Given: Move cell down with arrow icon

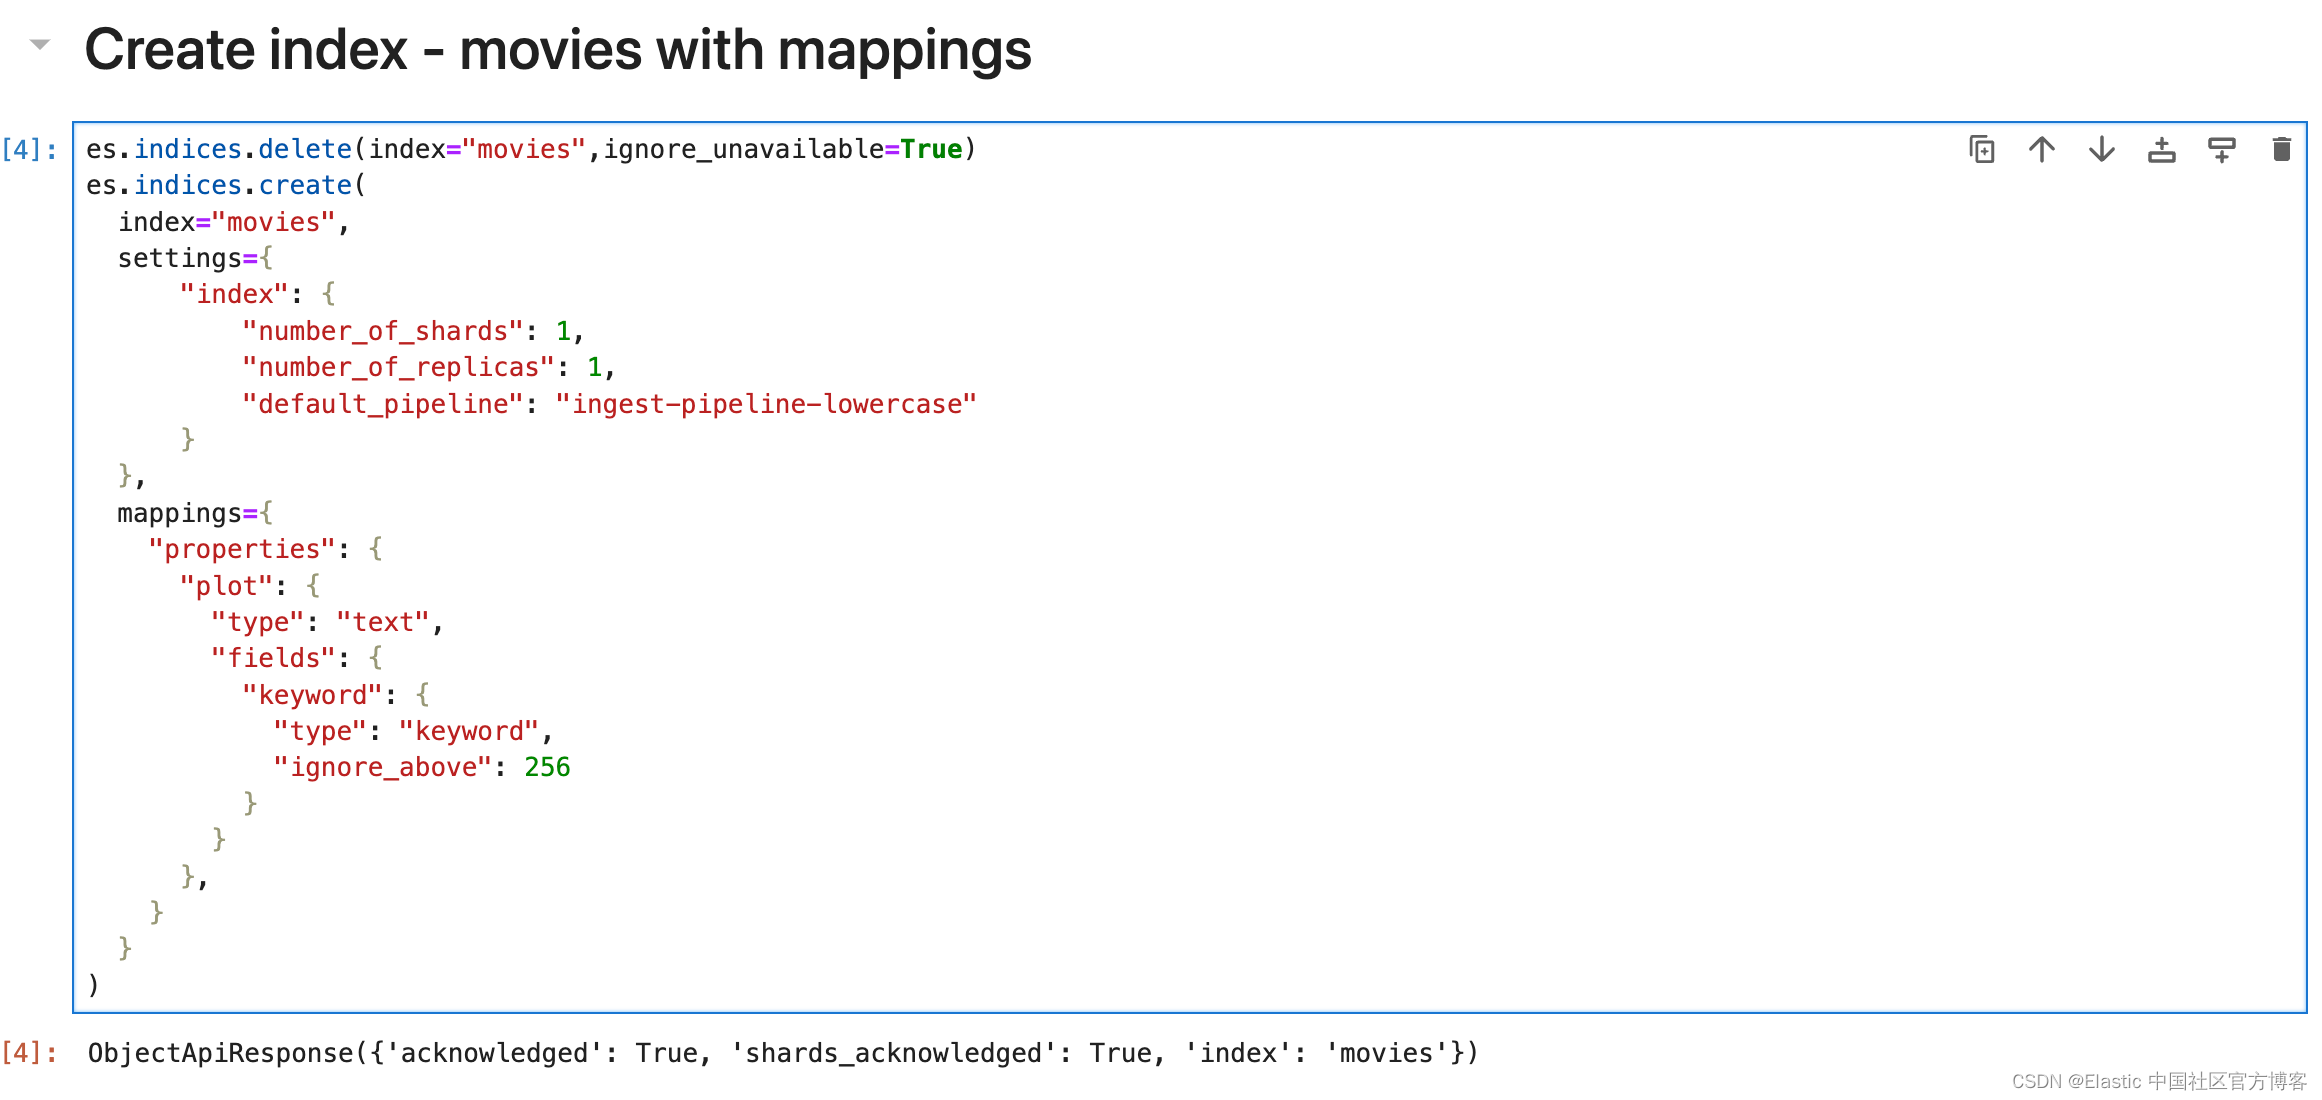Looking at the screenshot, I should point(2101,150).
